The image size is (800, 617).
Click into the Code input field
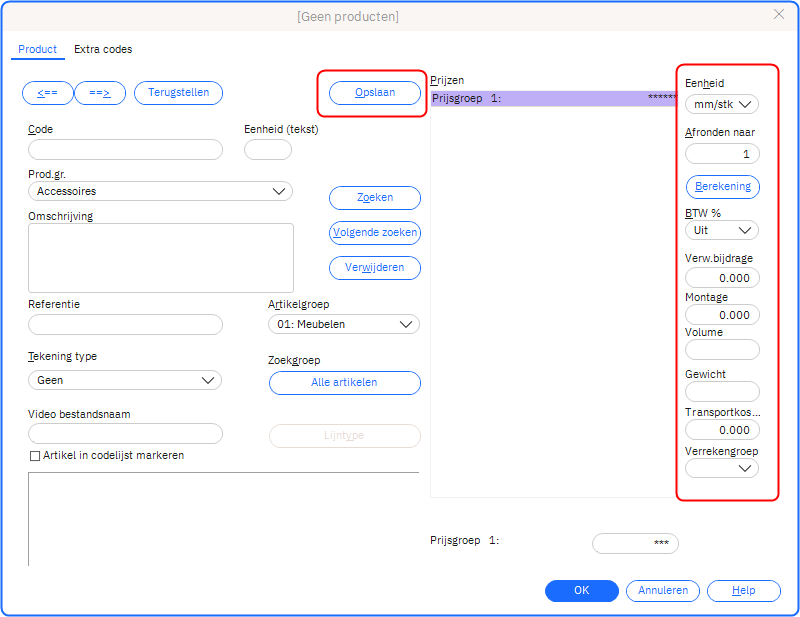tap(125, 150)
